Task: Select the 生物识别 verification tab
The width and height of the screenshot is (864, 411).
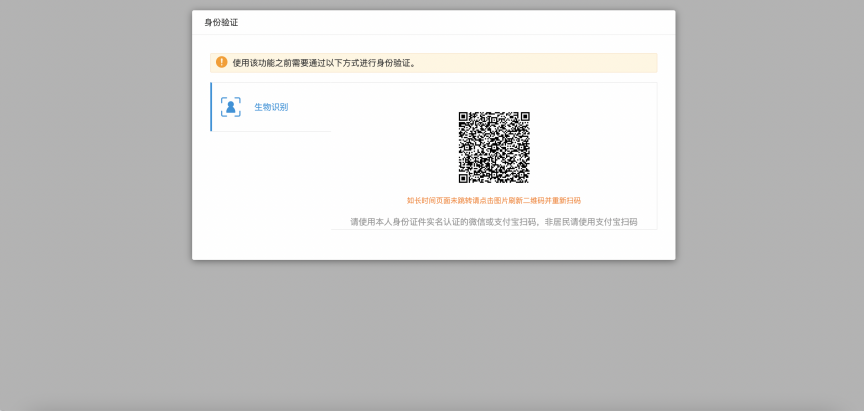Action: point(271,107)
